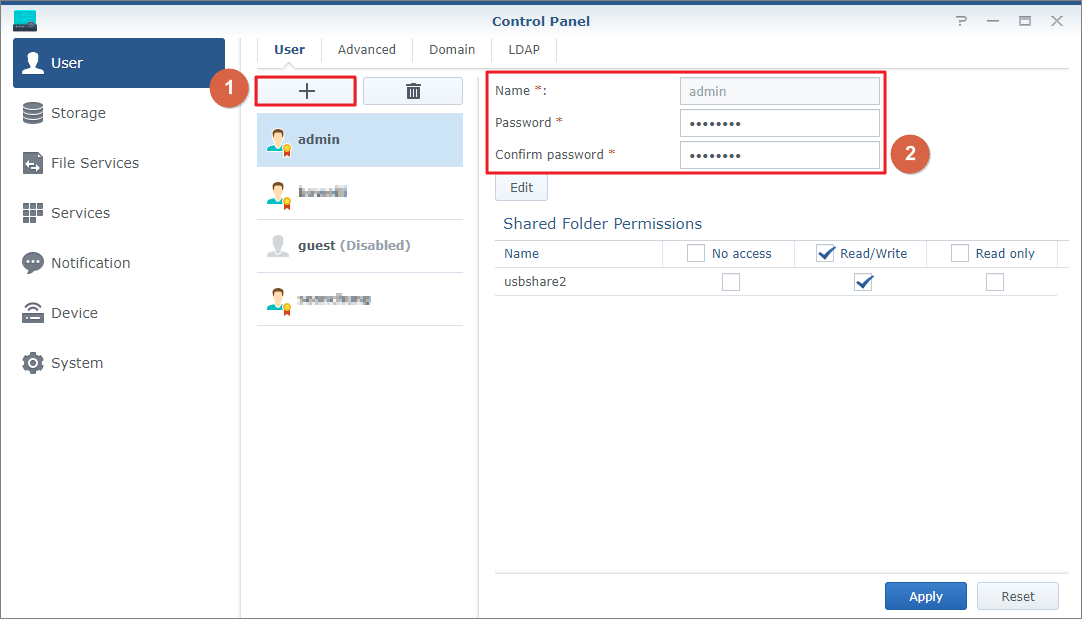The height and width of the screenshot is (619, 1082).
Task: Enable Read only permission for usbshare2
Action: coord(994,282)
